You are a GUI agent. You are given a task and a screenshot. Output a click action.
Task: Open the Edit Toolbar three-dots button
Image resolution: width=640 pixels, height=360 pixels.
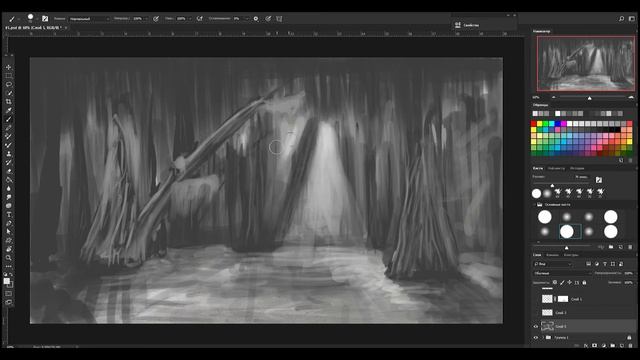(9, 267)
